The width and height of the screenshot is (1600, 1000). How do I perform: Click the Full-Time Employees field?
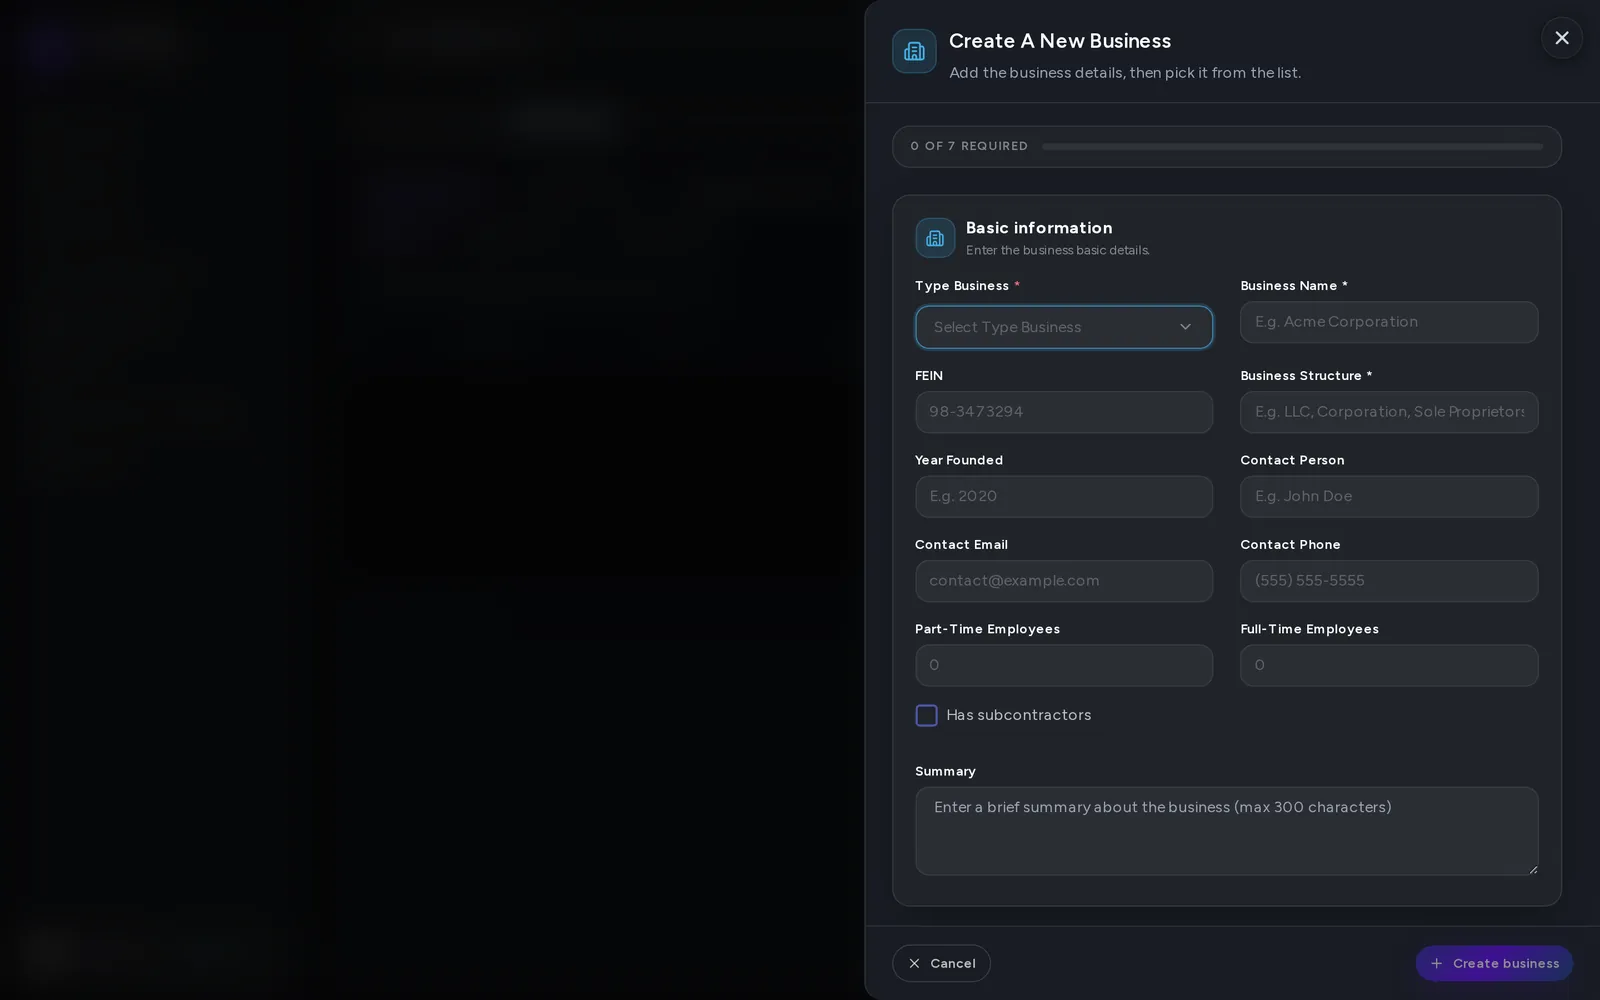click(x=1389, y=665)
